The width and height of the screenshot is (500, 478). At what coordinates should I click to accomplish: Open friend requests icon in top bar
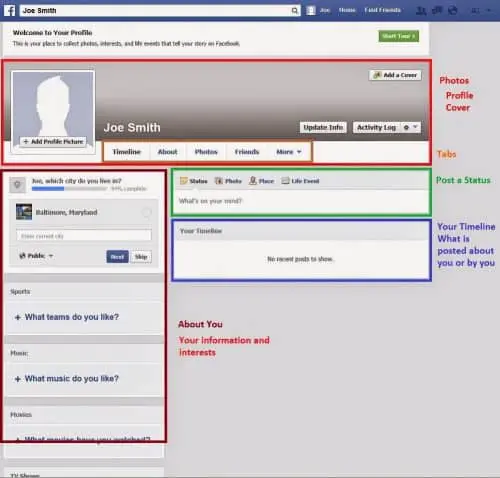pos(421,11)
